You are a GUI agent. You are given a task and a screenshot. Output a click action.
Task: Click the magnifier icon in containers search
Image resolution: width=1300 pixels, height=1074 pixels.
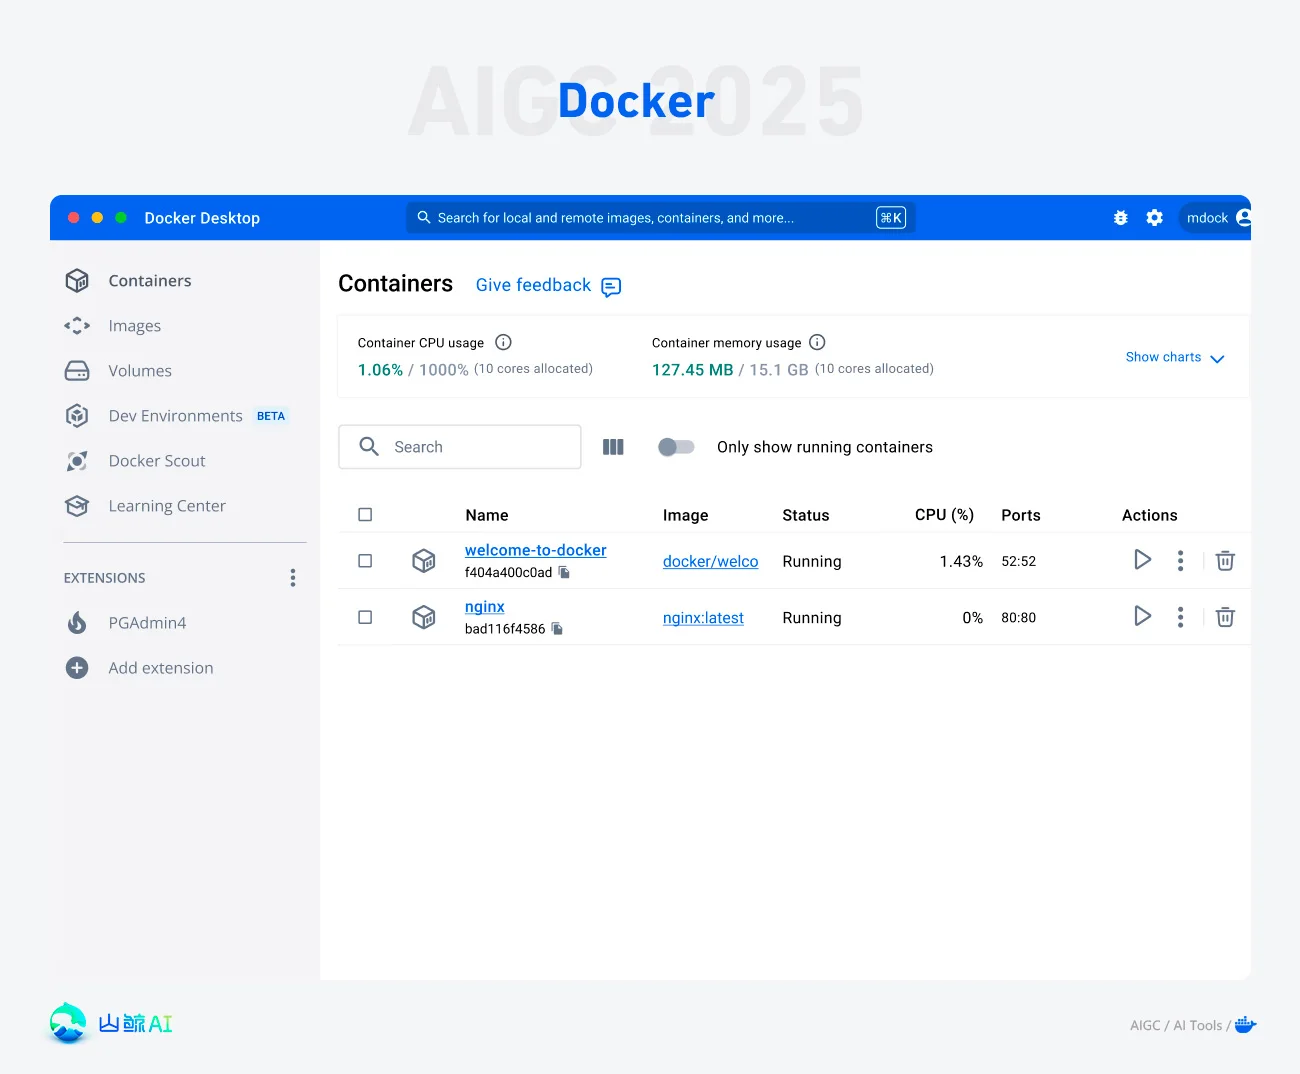click(x=369, y=447)
